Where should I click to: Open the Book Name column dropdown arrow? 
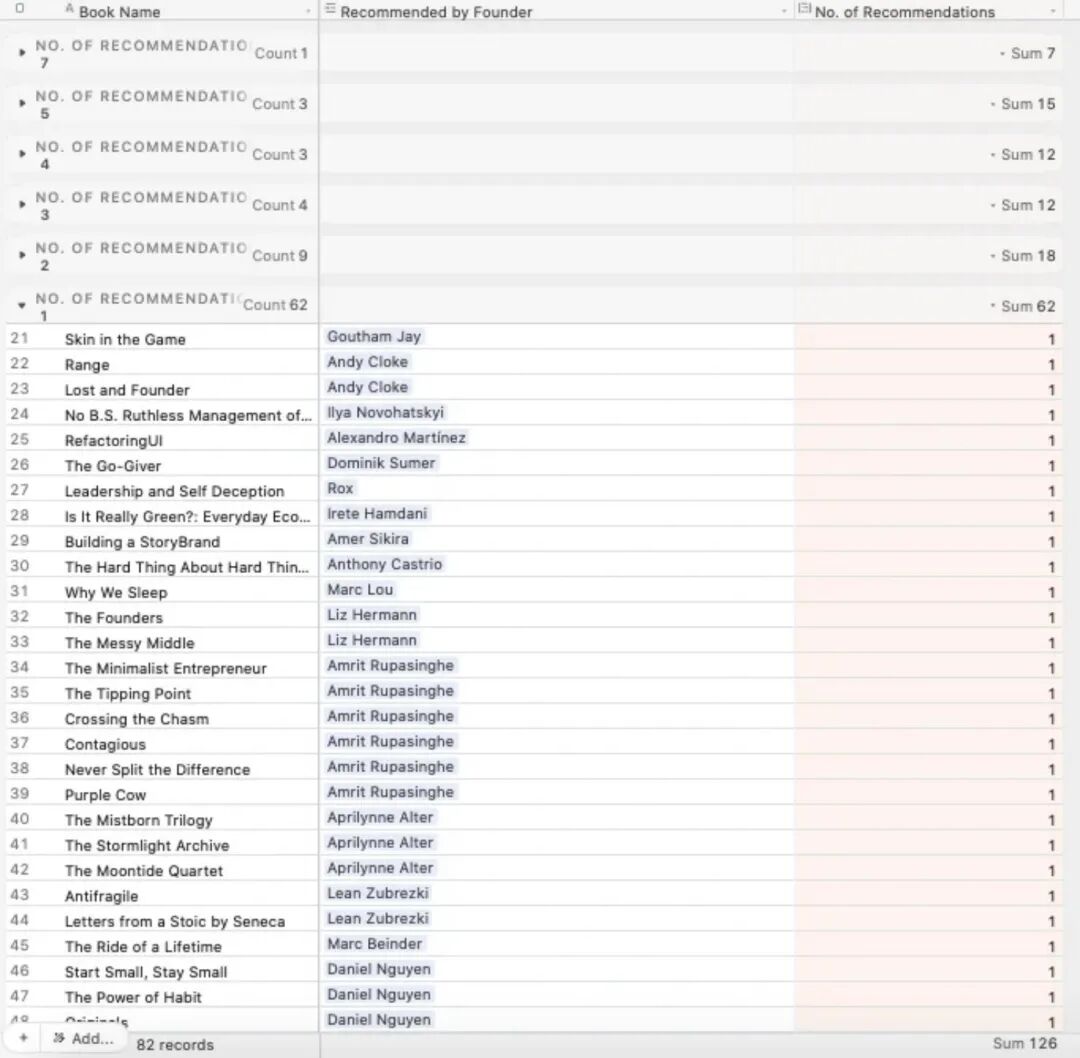(308, 12)
